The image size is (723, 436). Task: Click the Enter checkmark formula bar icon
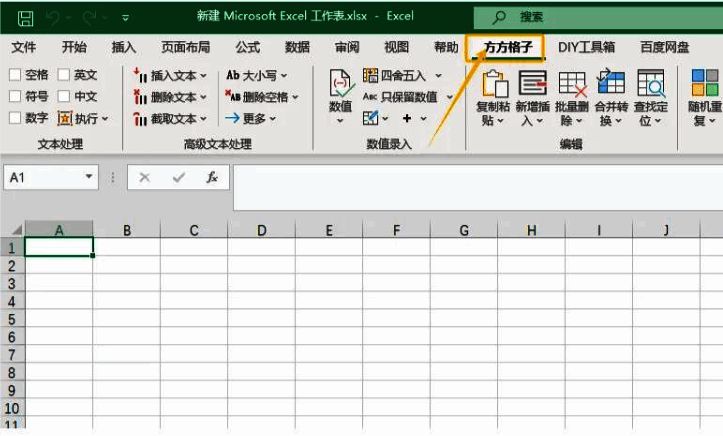(179, 177)
